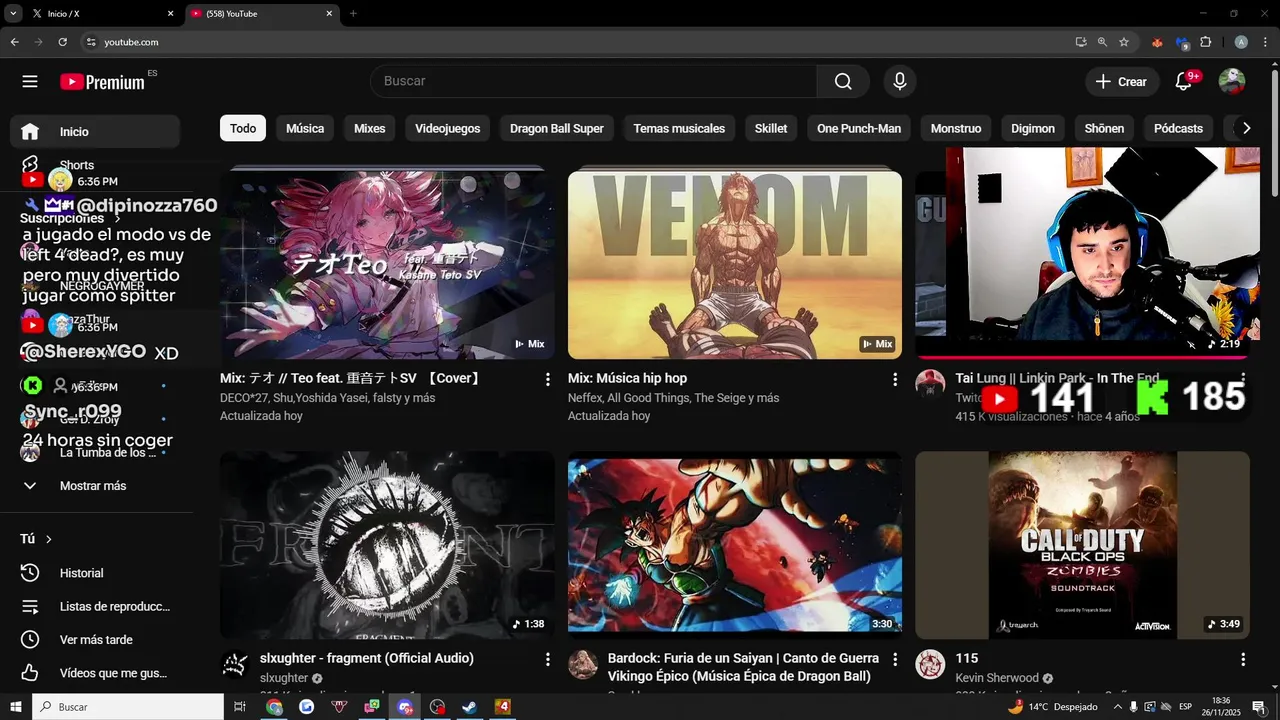Go back in the browser
The image size is (1280, 720).
pyautogui.click(x=14, y=42)
